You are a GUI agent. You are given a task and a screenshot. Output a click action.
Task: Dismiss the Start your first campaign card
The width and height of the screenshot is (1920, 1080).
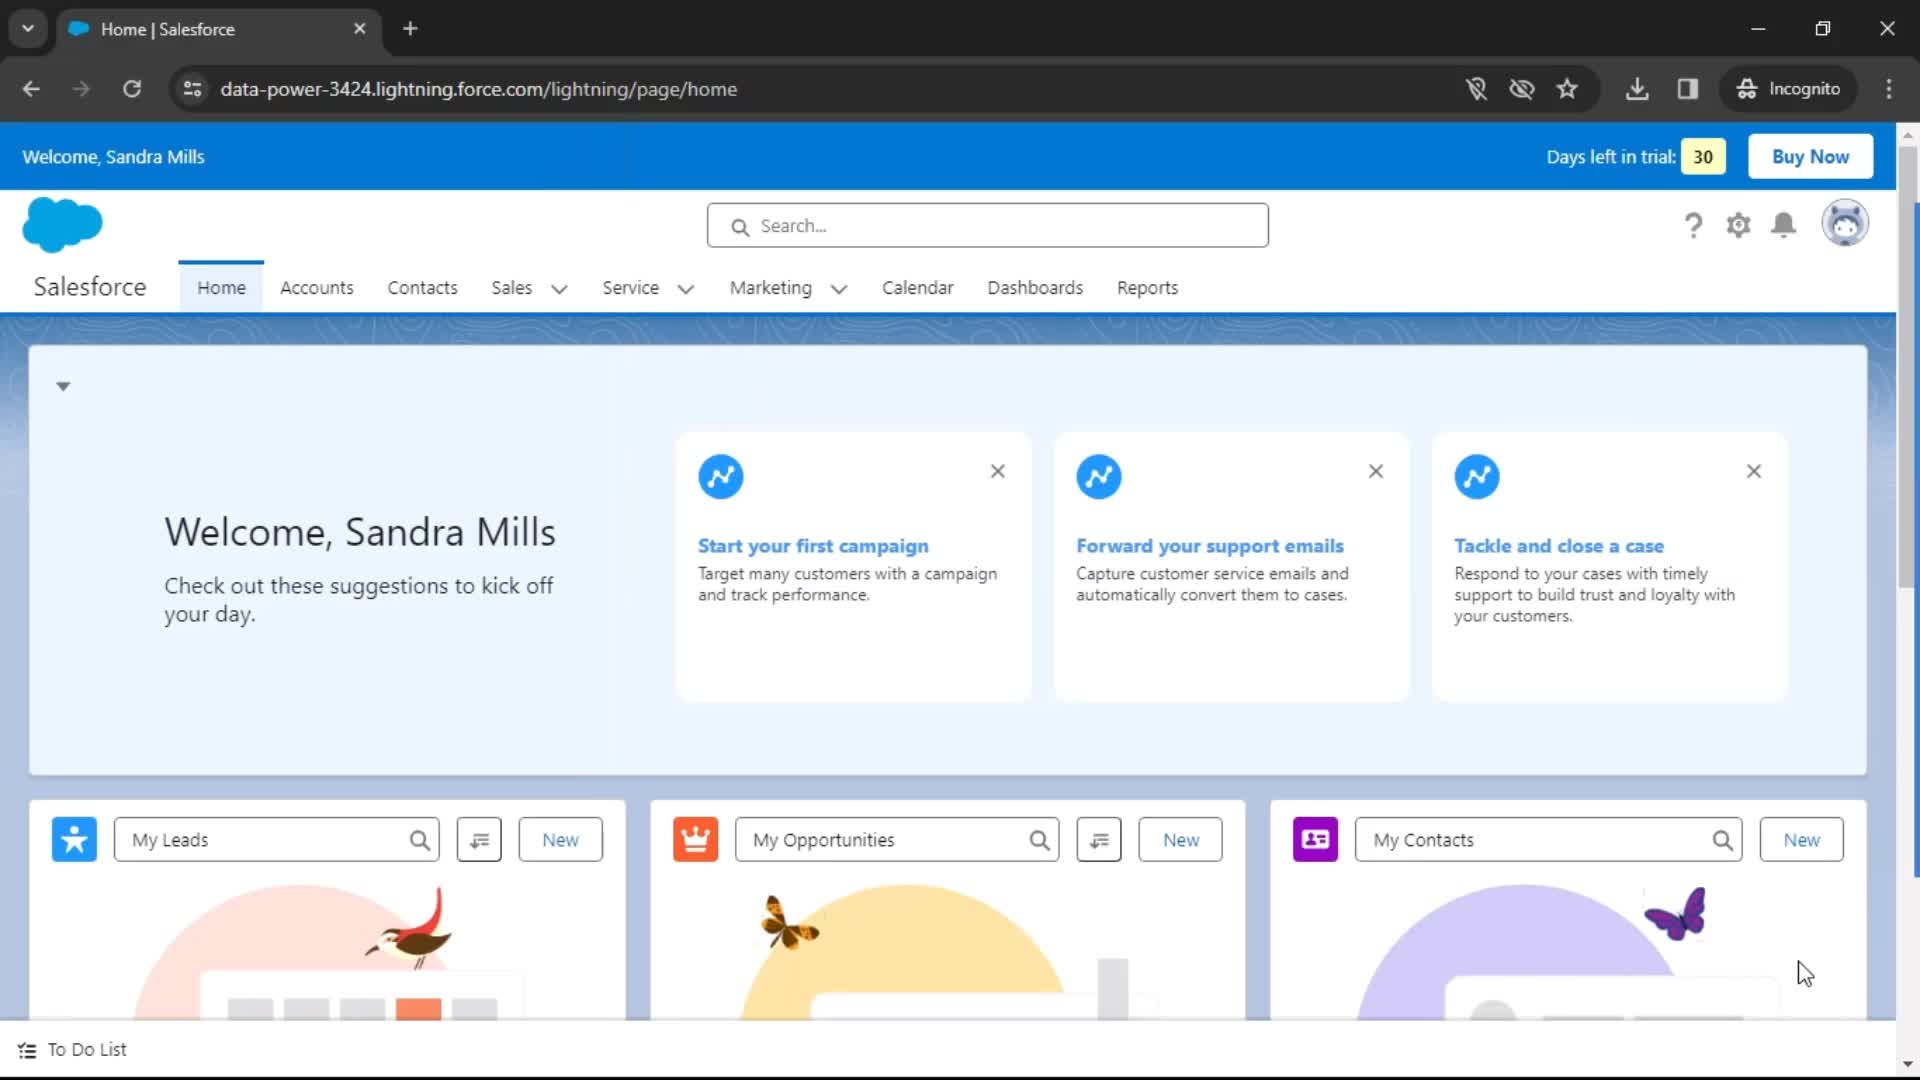(x=998, y=471)
